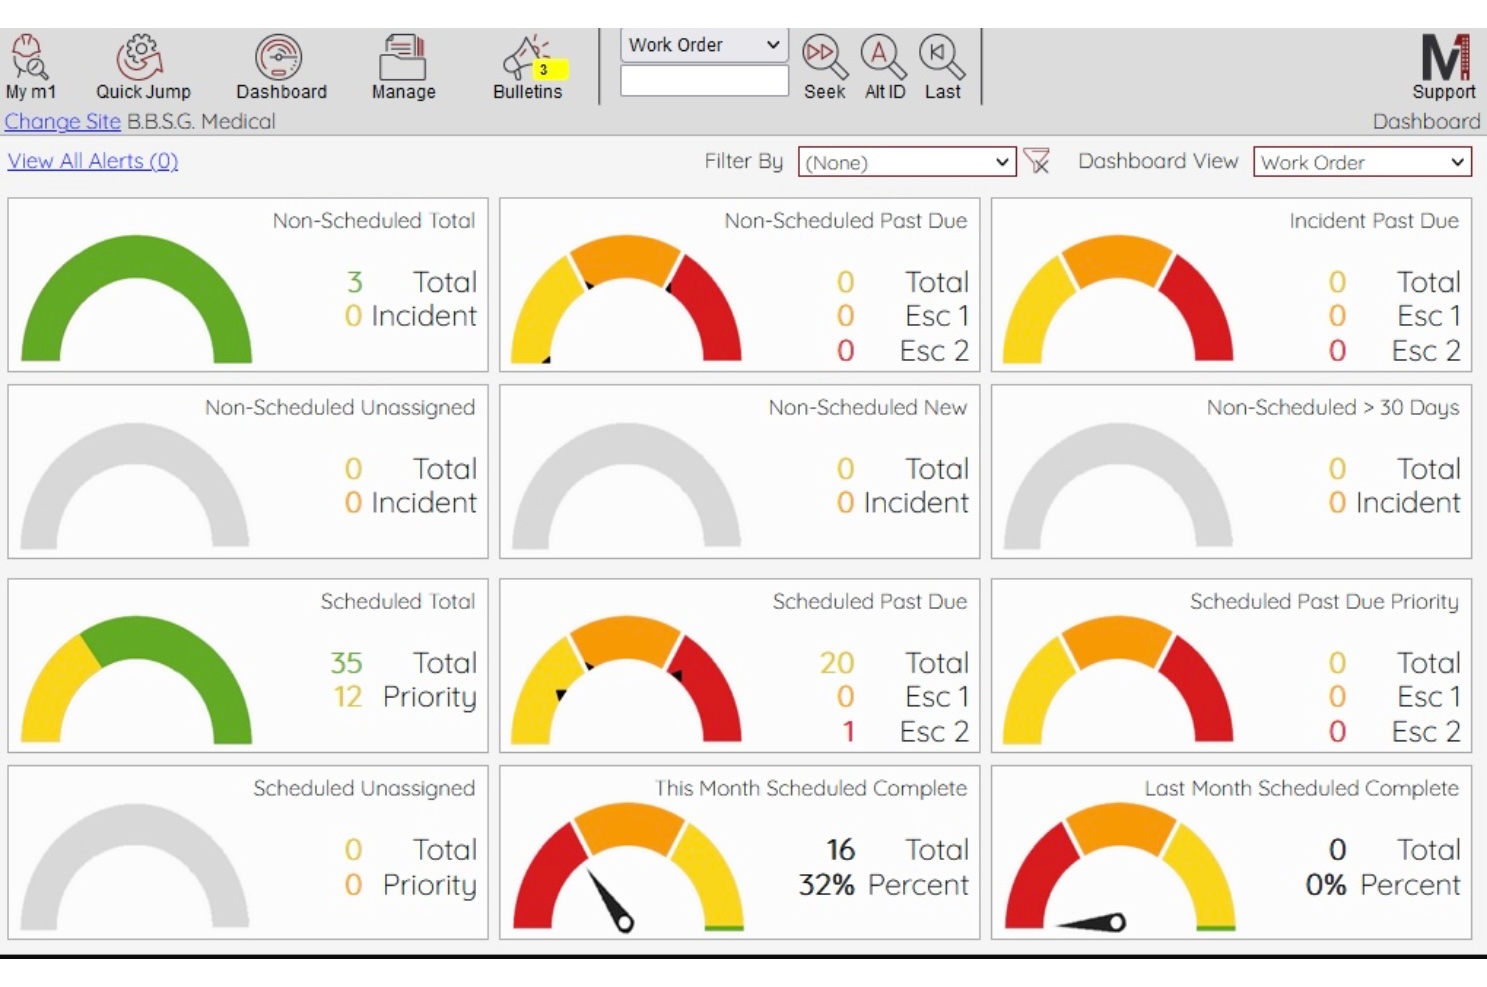The image size is (1487, 987).
Task: Click the Change Site link
Action: [62, 122]
